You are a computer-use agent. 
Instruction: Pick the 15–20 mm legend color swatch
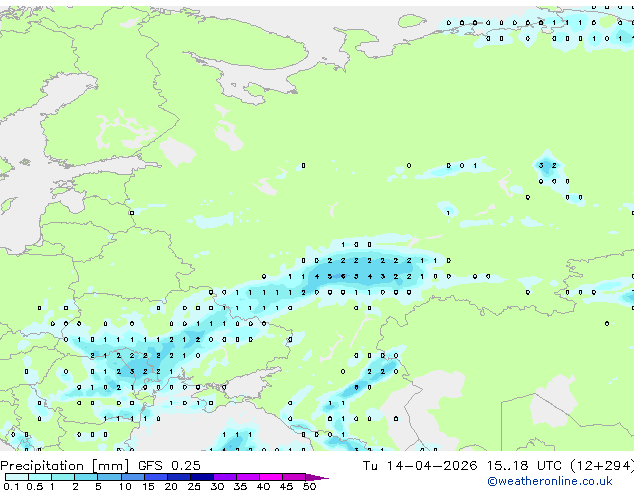pyautogui.click(x=156, y=477)
